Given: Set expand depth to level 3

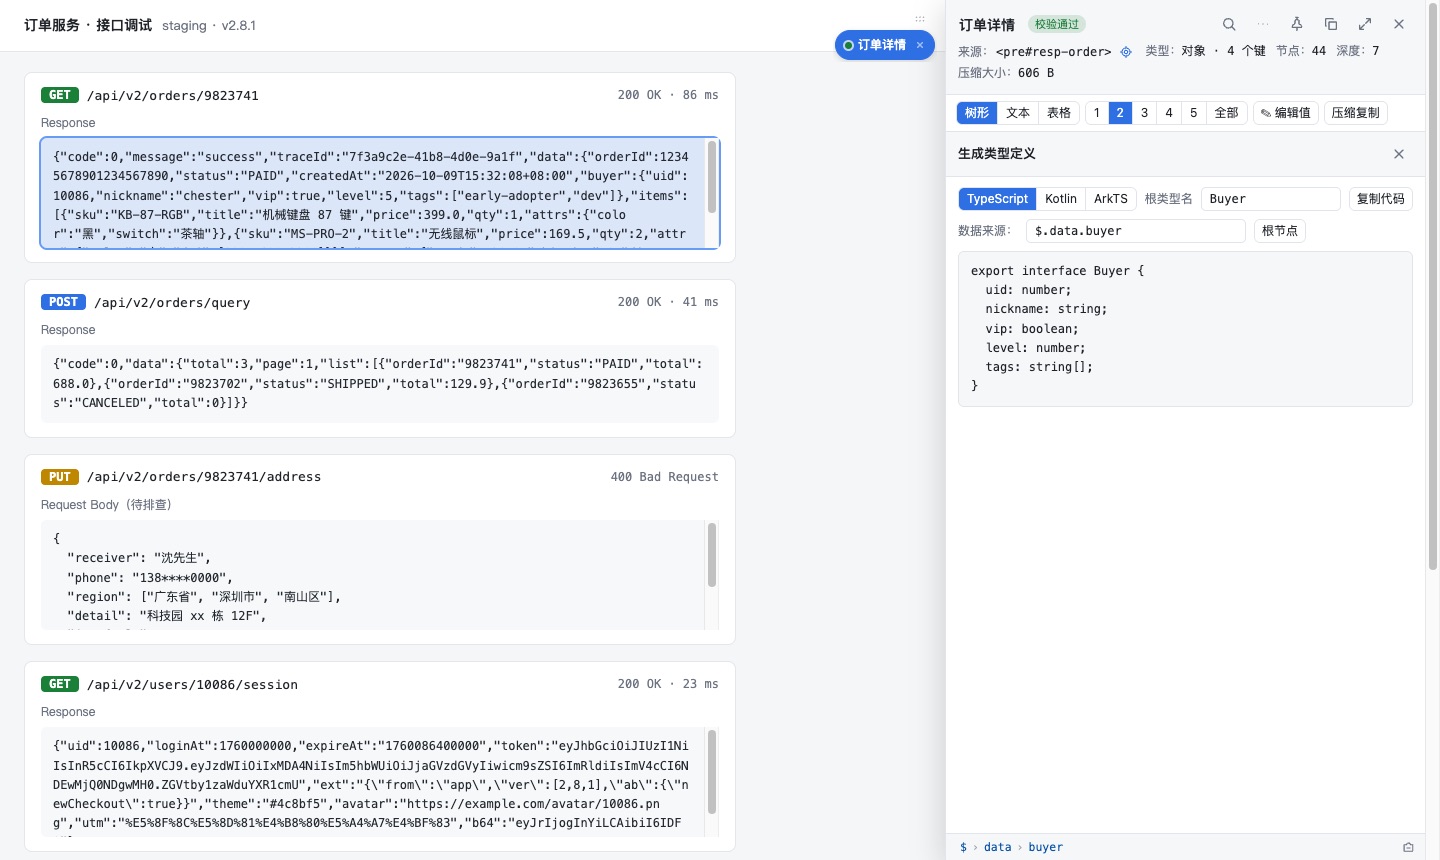Looking at the screenshot, I should pyautogui.click(x=1145, y=113).
